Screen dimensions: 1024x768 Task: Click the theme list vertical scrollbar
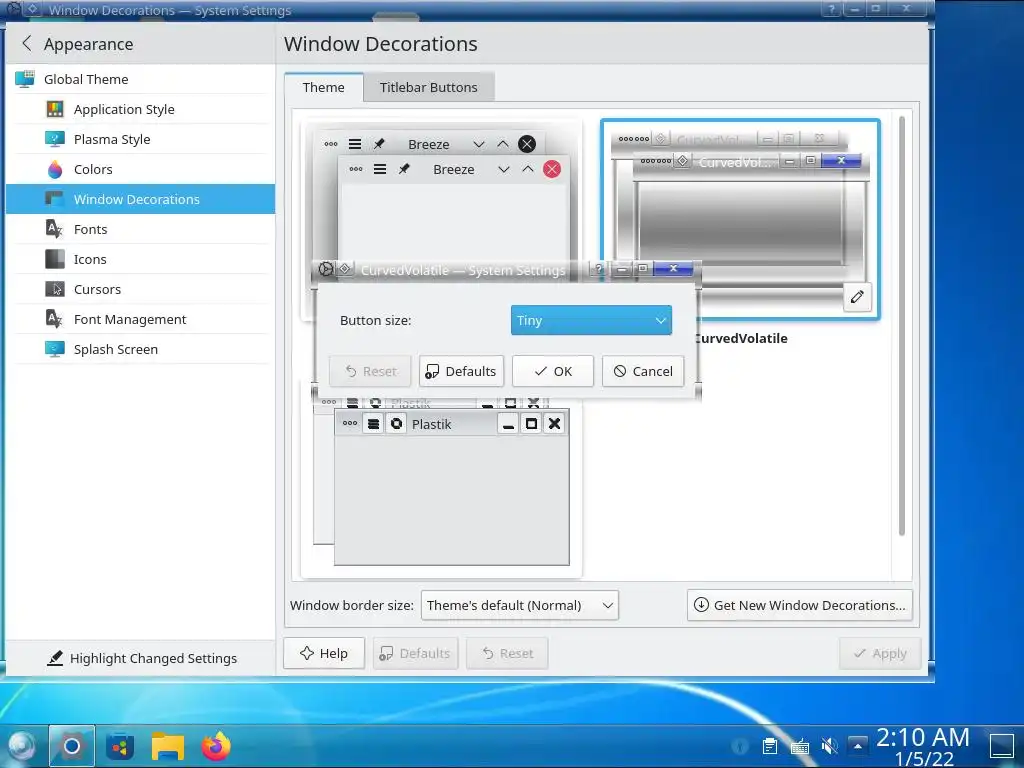pos(902,327)
